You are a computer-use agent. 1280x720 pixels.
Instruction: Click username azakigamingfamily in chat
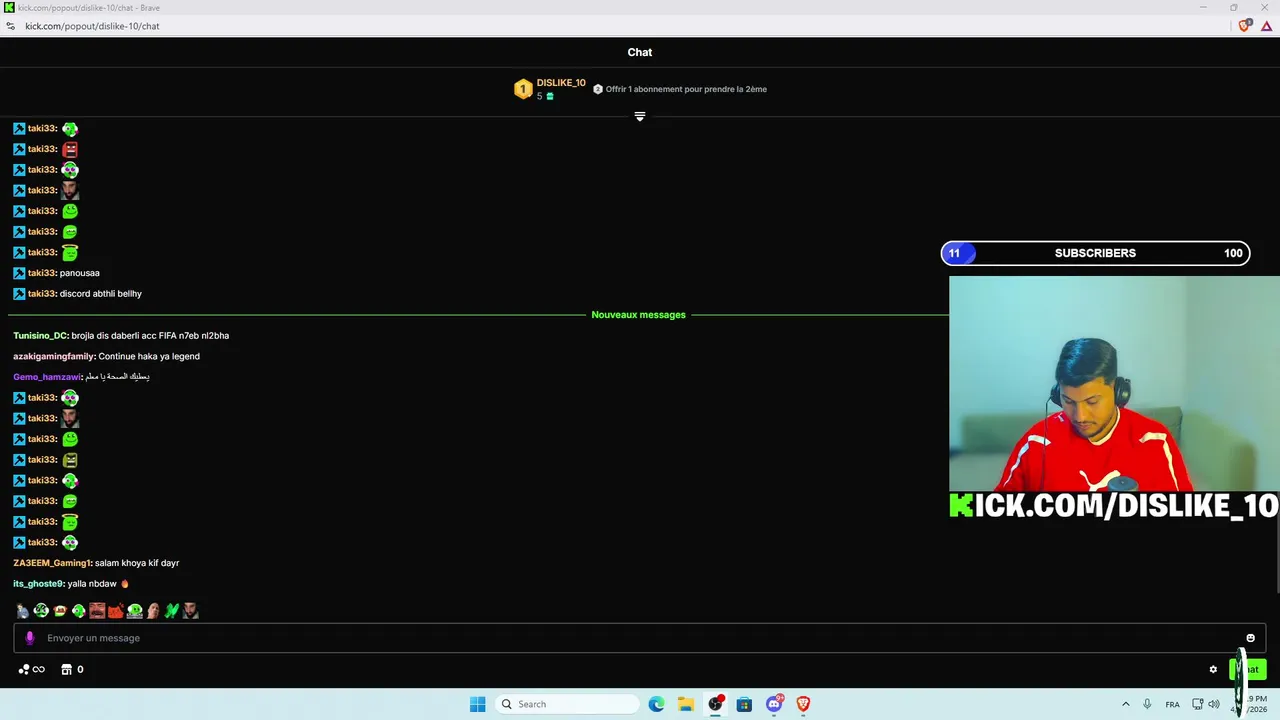click(x=54, y=357)
